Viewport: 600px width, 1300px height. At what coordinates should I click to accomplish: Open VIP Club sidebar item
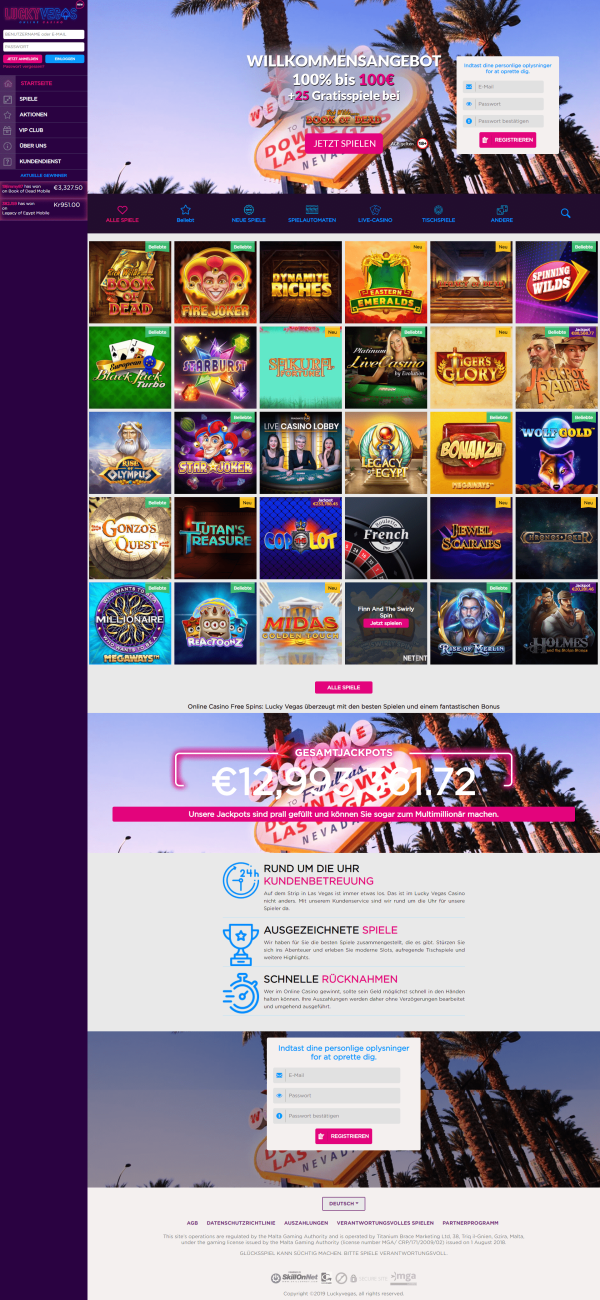[x=44, y=130]
